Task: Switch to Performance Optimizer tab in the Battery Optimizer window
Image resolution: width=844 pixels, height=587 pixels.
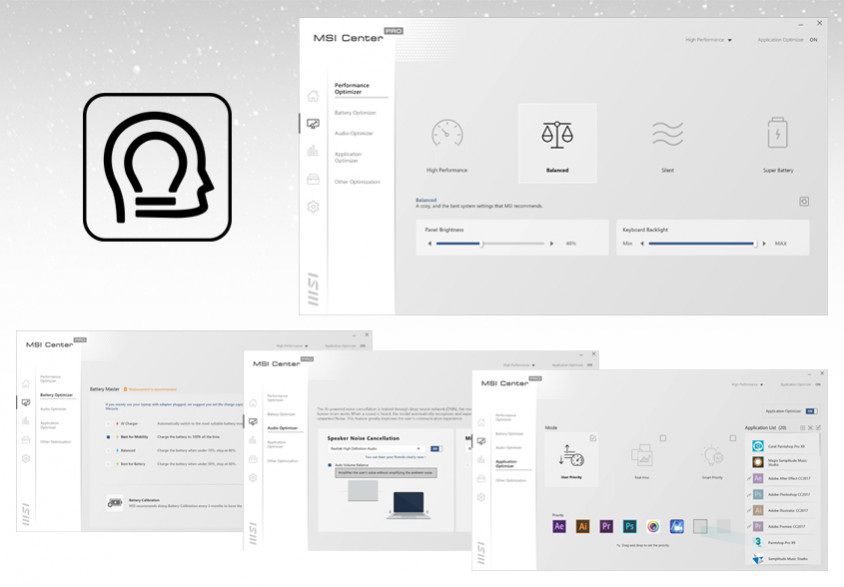Action: click(51, 379)
